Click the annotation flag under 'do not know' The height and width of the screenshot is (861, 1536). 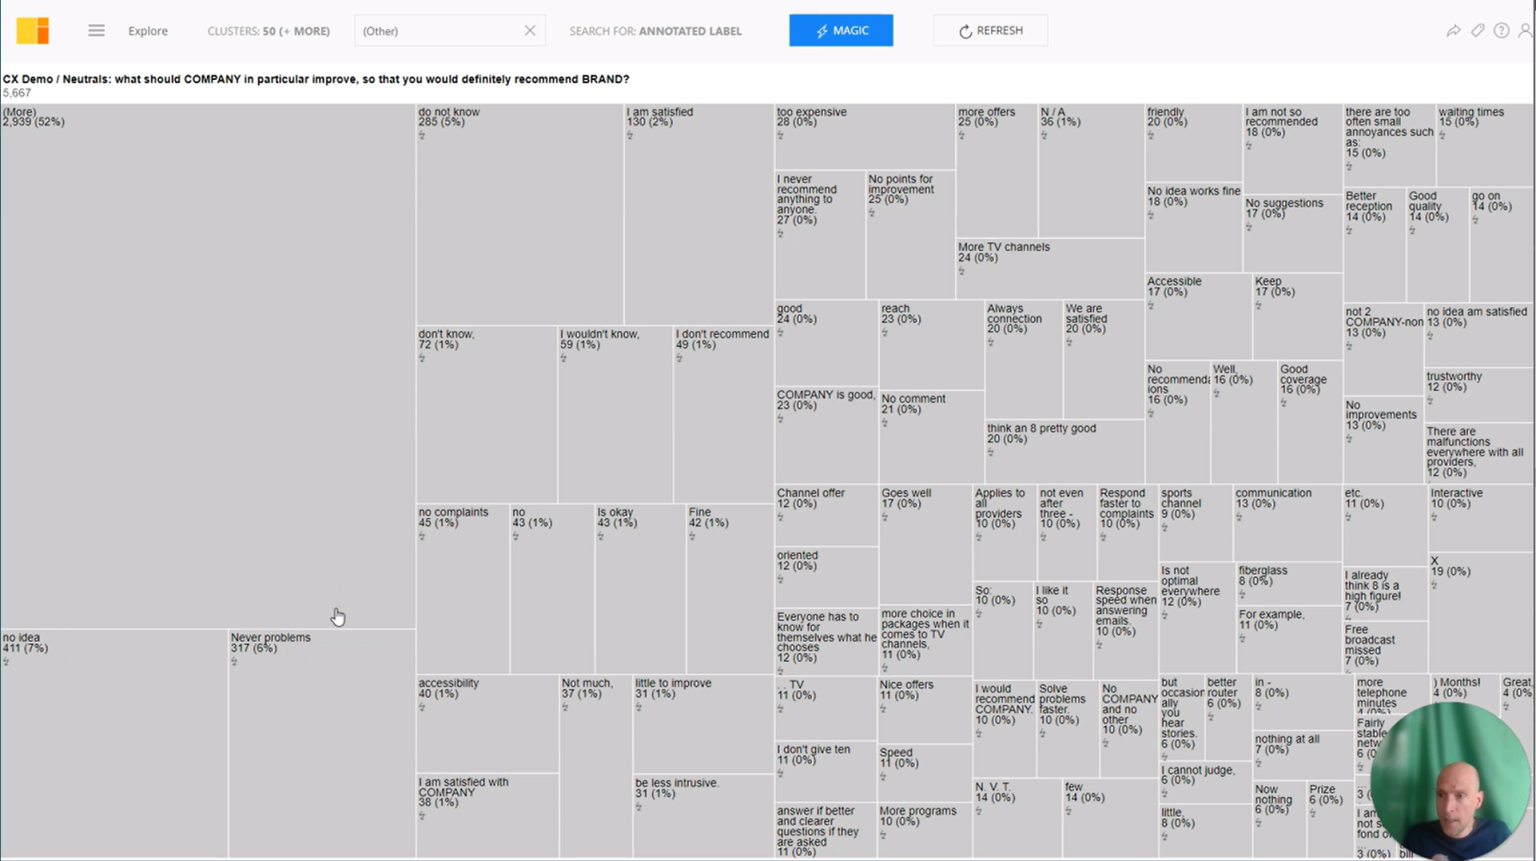[x=422, y=134]
